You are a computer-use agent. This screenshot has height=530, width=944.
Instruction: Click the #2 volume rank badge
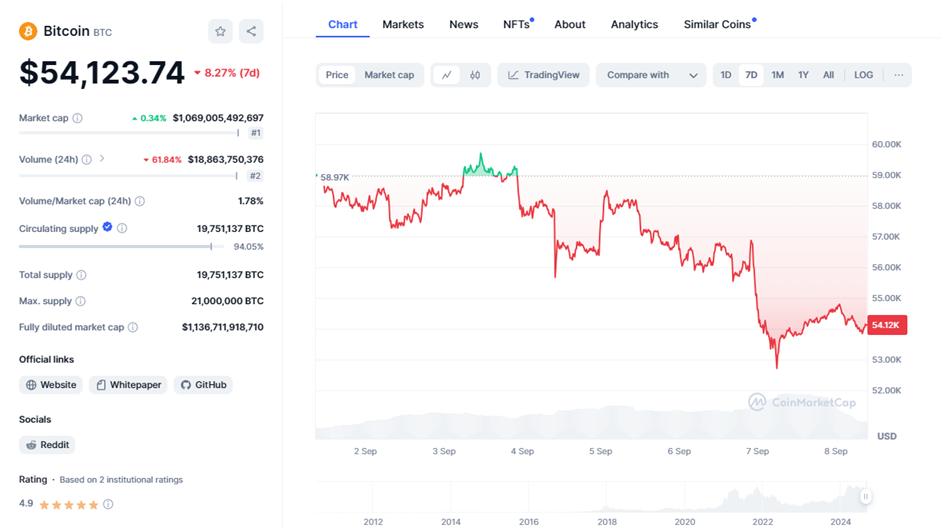click(255, 176)
